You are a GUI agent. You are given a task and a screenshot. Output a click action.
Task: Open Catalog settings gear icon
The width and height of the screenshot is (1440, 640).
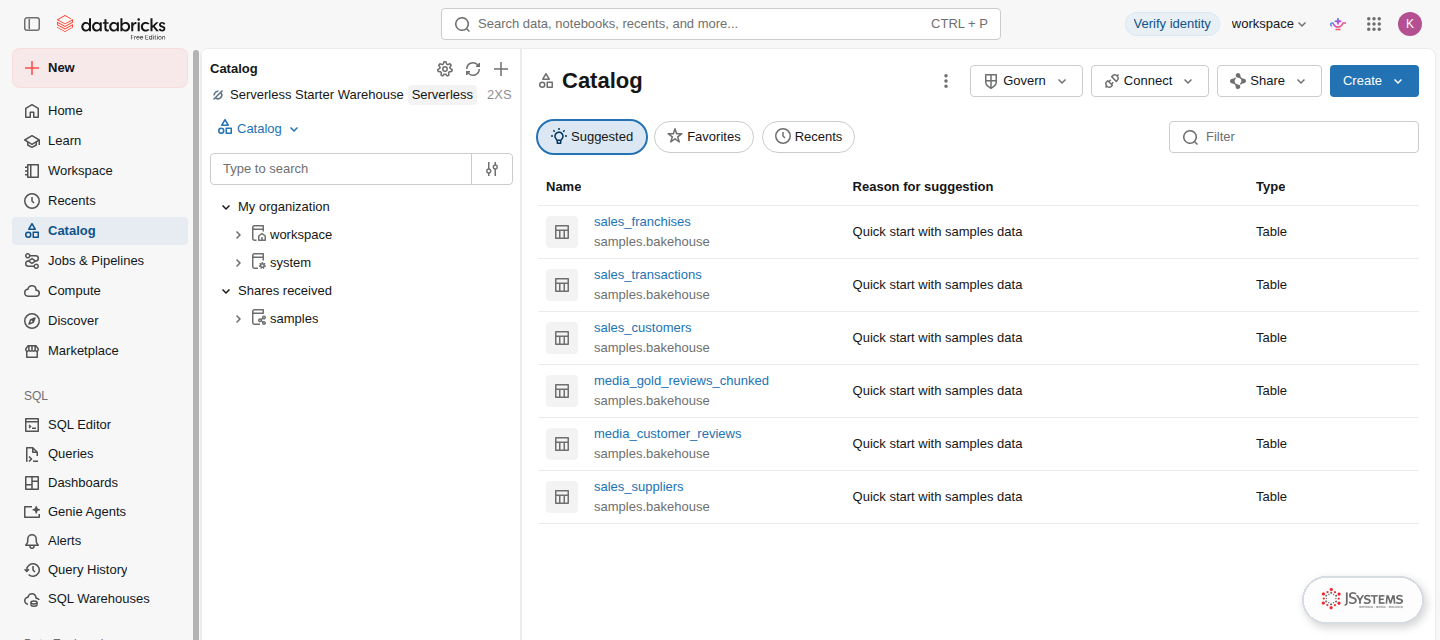pyautogui.click(x=445, y=69)
